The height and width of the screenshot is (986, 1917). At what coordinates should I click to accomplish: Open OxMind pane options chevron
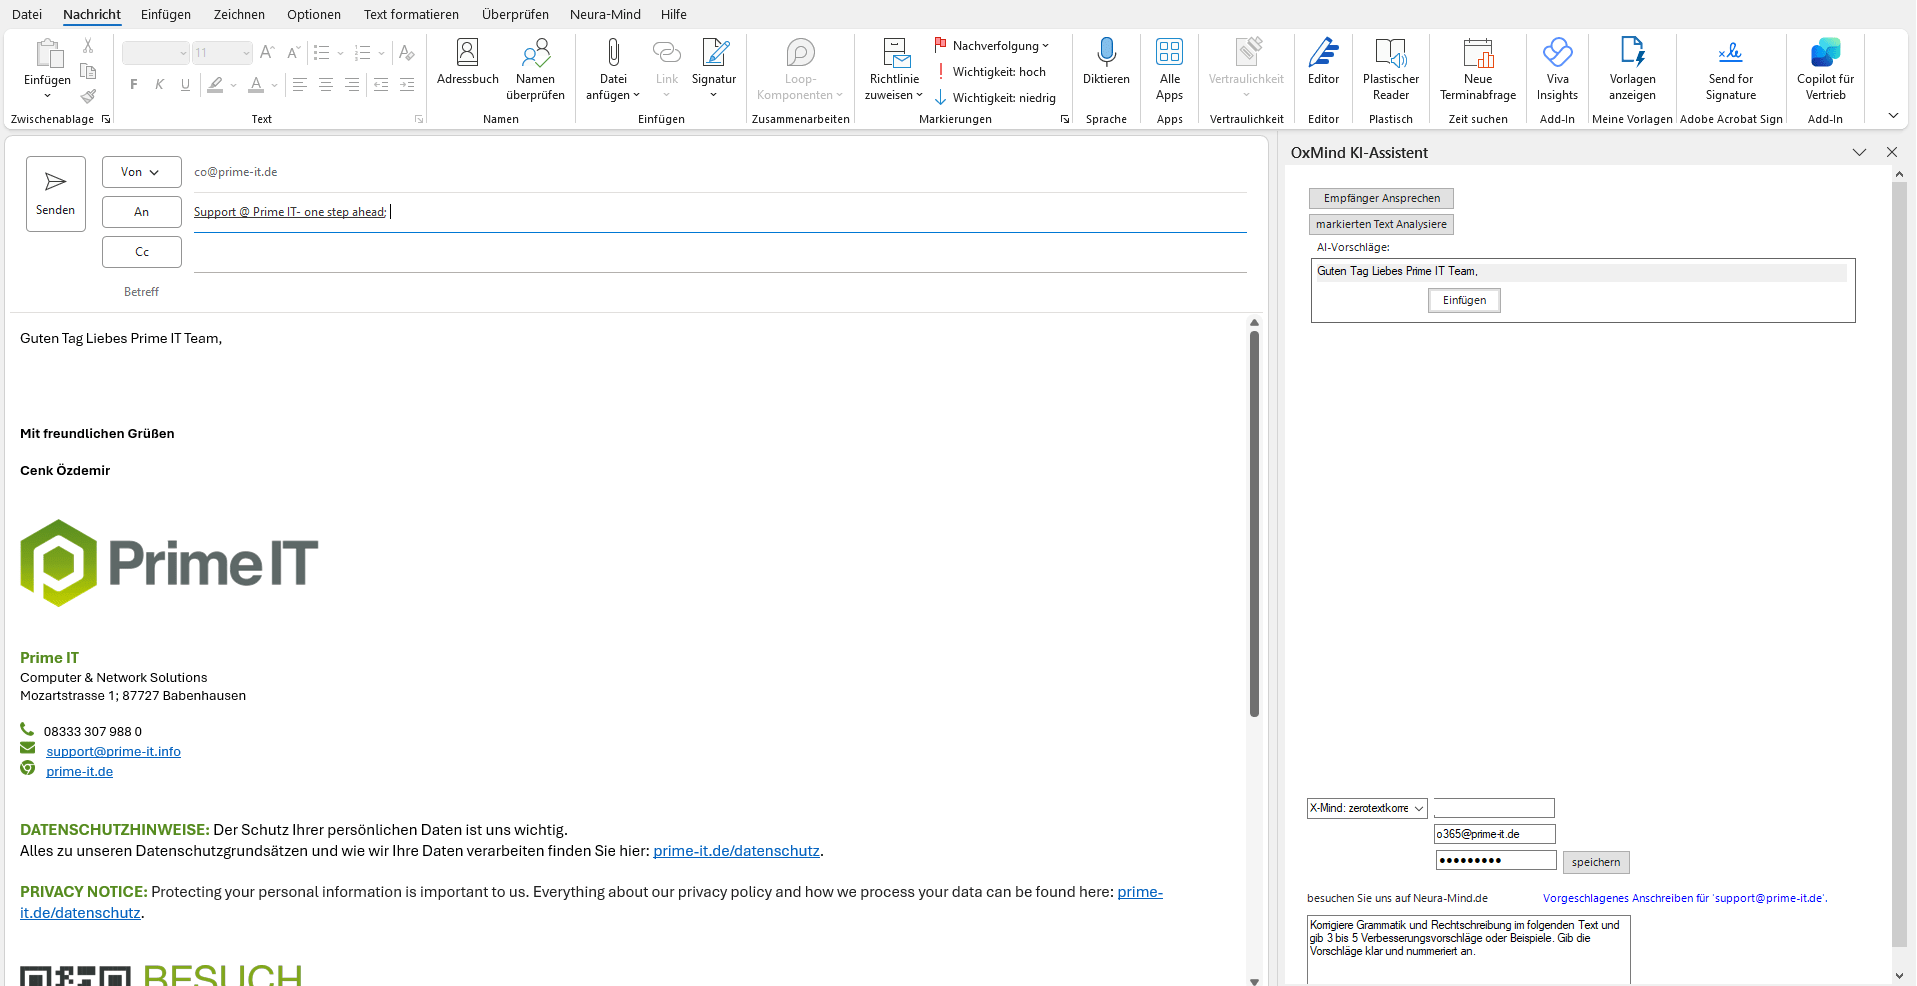tap(1859, 152)
